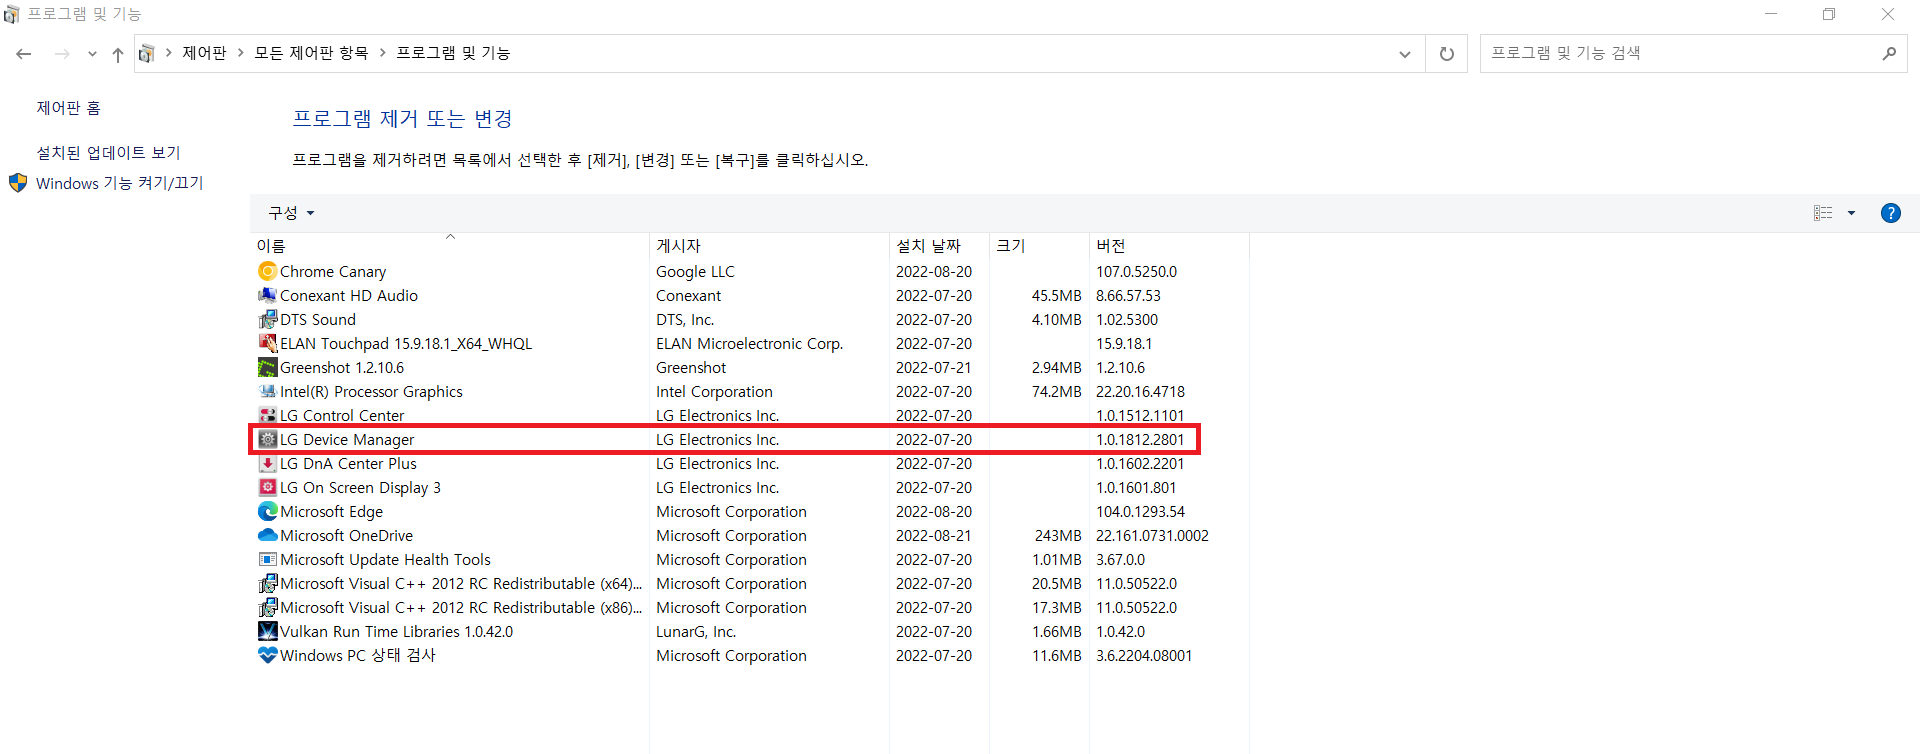1920x754 pixels.
Task: Click the 2022-08-21 install date
Action: point(934,535)
